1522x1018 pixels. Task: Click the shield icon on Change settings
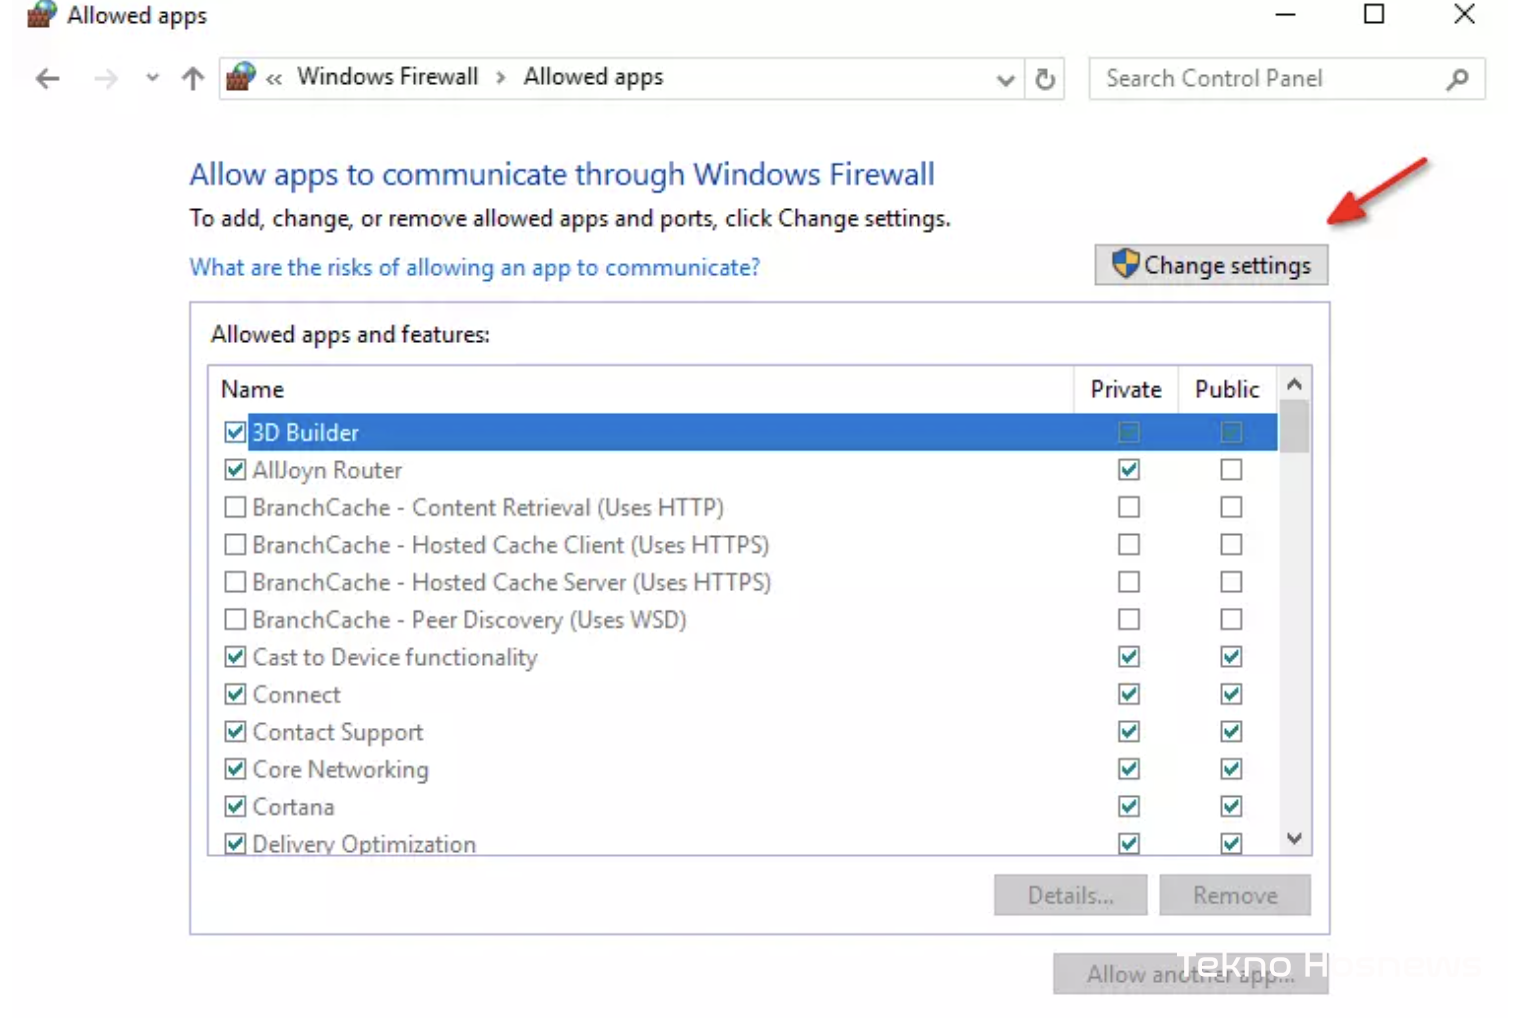click(x=1124, y=264)
